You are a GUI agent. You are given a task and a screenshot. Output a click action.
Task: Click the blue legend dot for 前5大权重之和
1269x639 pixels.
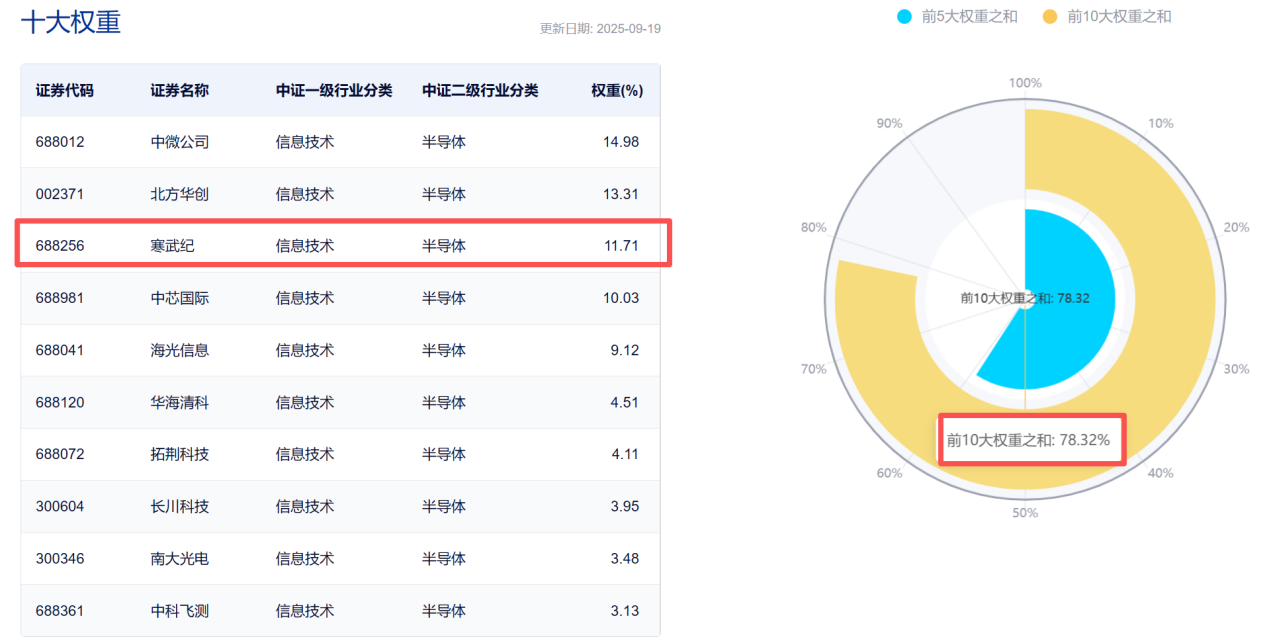(904, 16)
